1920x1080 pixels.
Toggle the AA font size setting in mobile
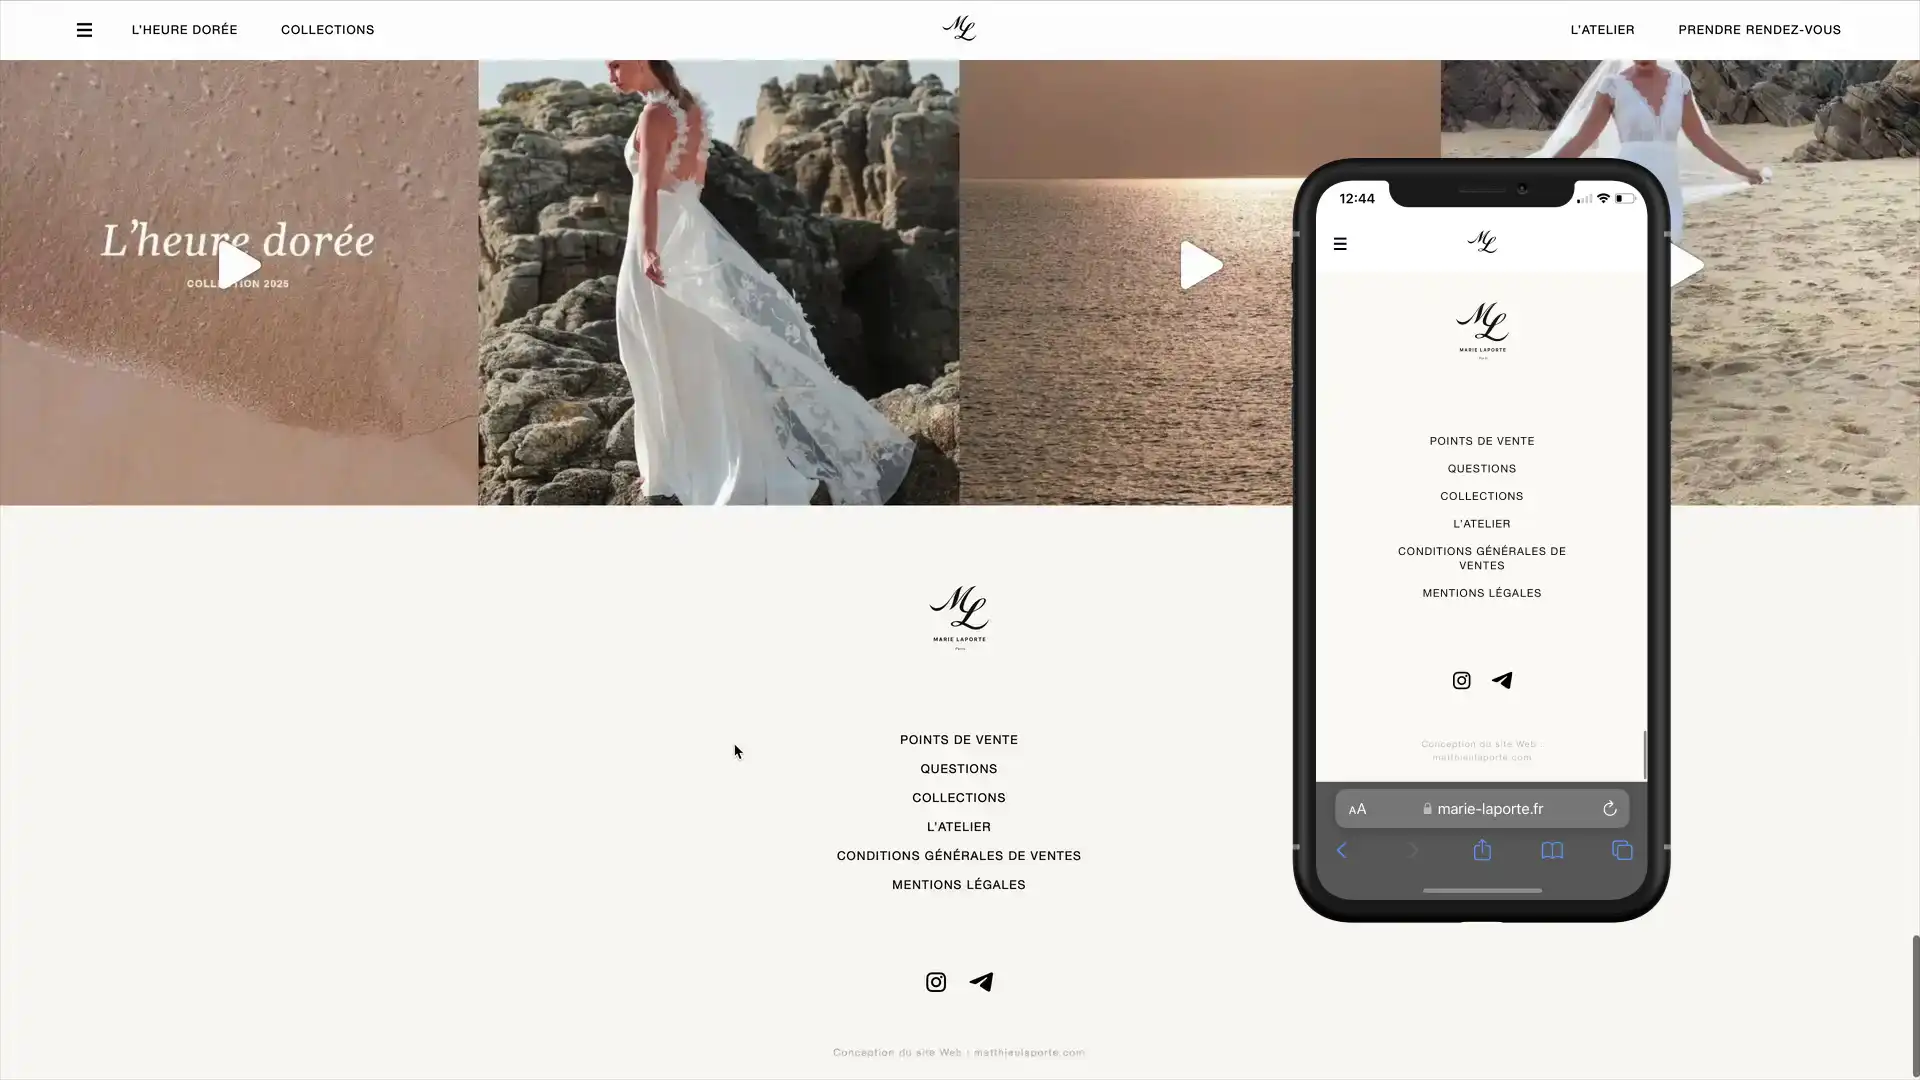pyautogui.click(x=1357, y=808)
